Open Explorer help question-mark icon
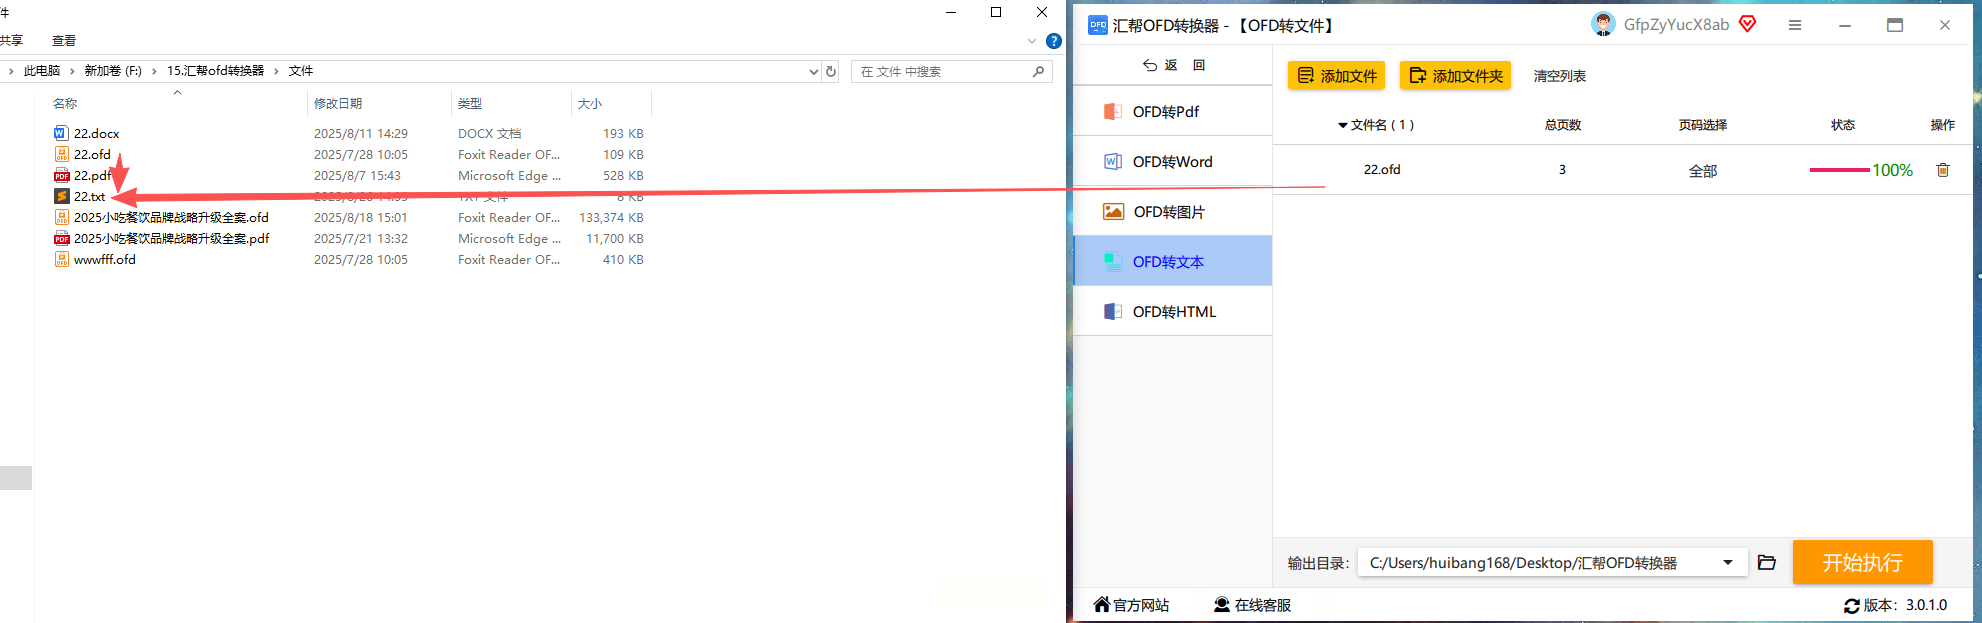This screenshot has width=1982, height=623. pos(1054,41)
